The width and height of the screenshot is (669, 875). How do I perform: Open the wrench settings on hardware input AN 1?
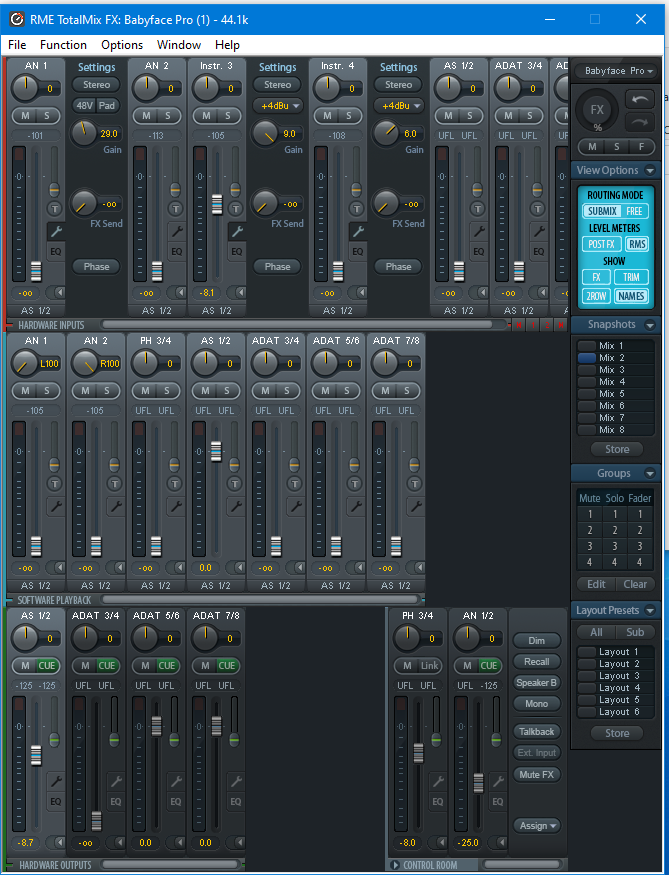coord(56,231)
